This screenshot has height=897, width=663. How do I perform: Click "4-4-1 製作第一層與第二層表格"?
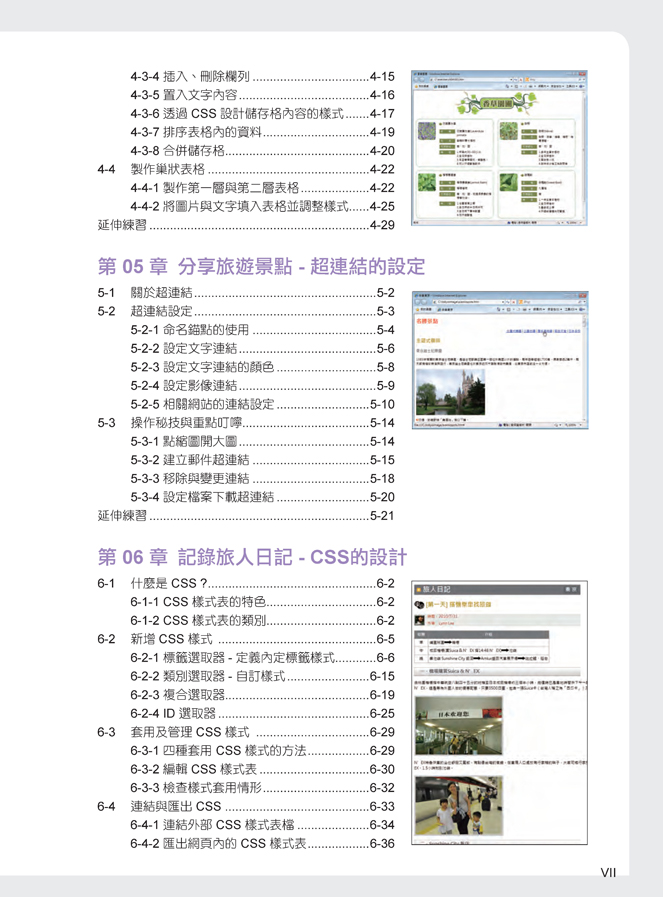(x=263, y=188)
